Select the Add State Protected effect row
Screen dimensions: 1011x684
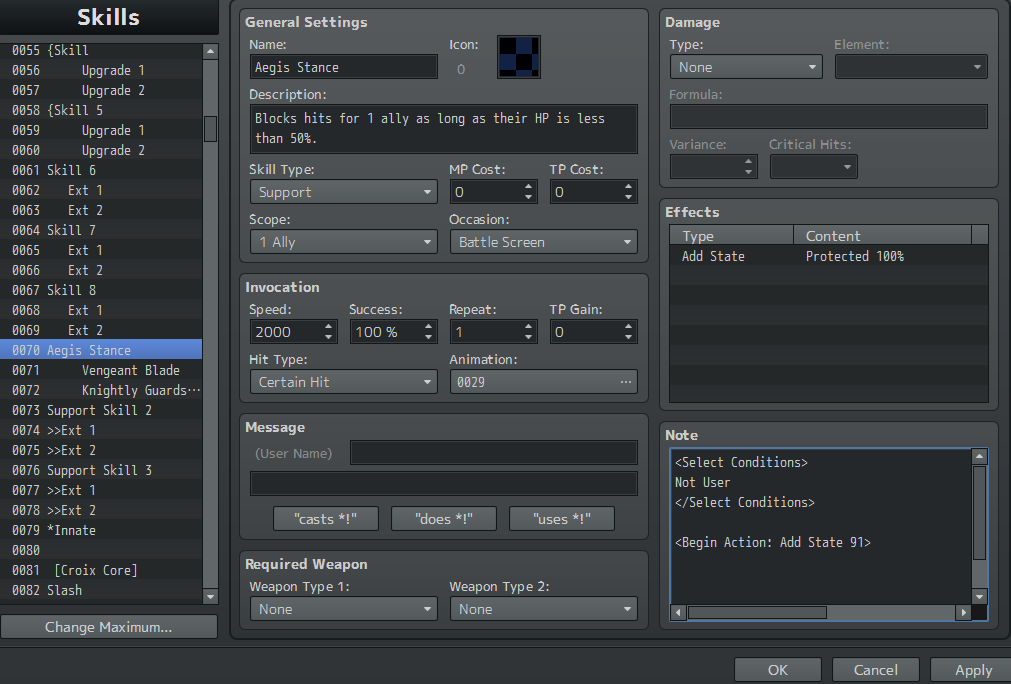tap(829, 256)
